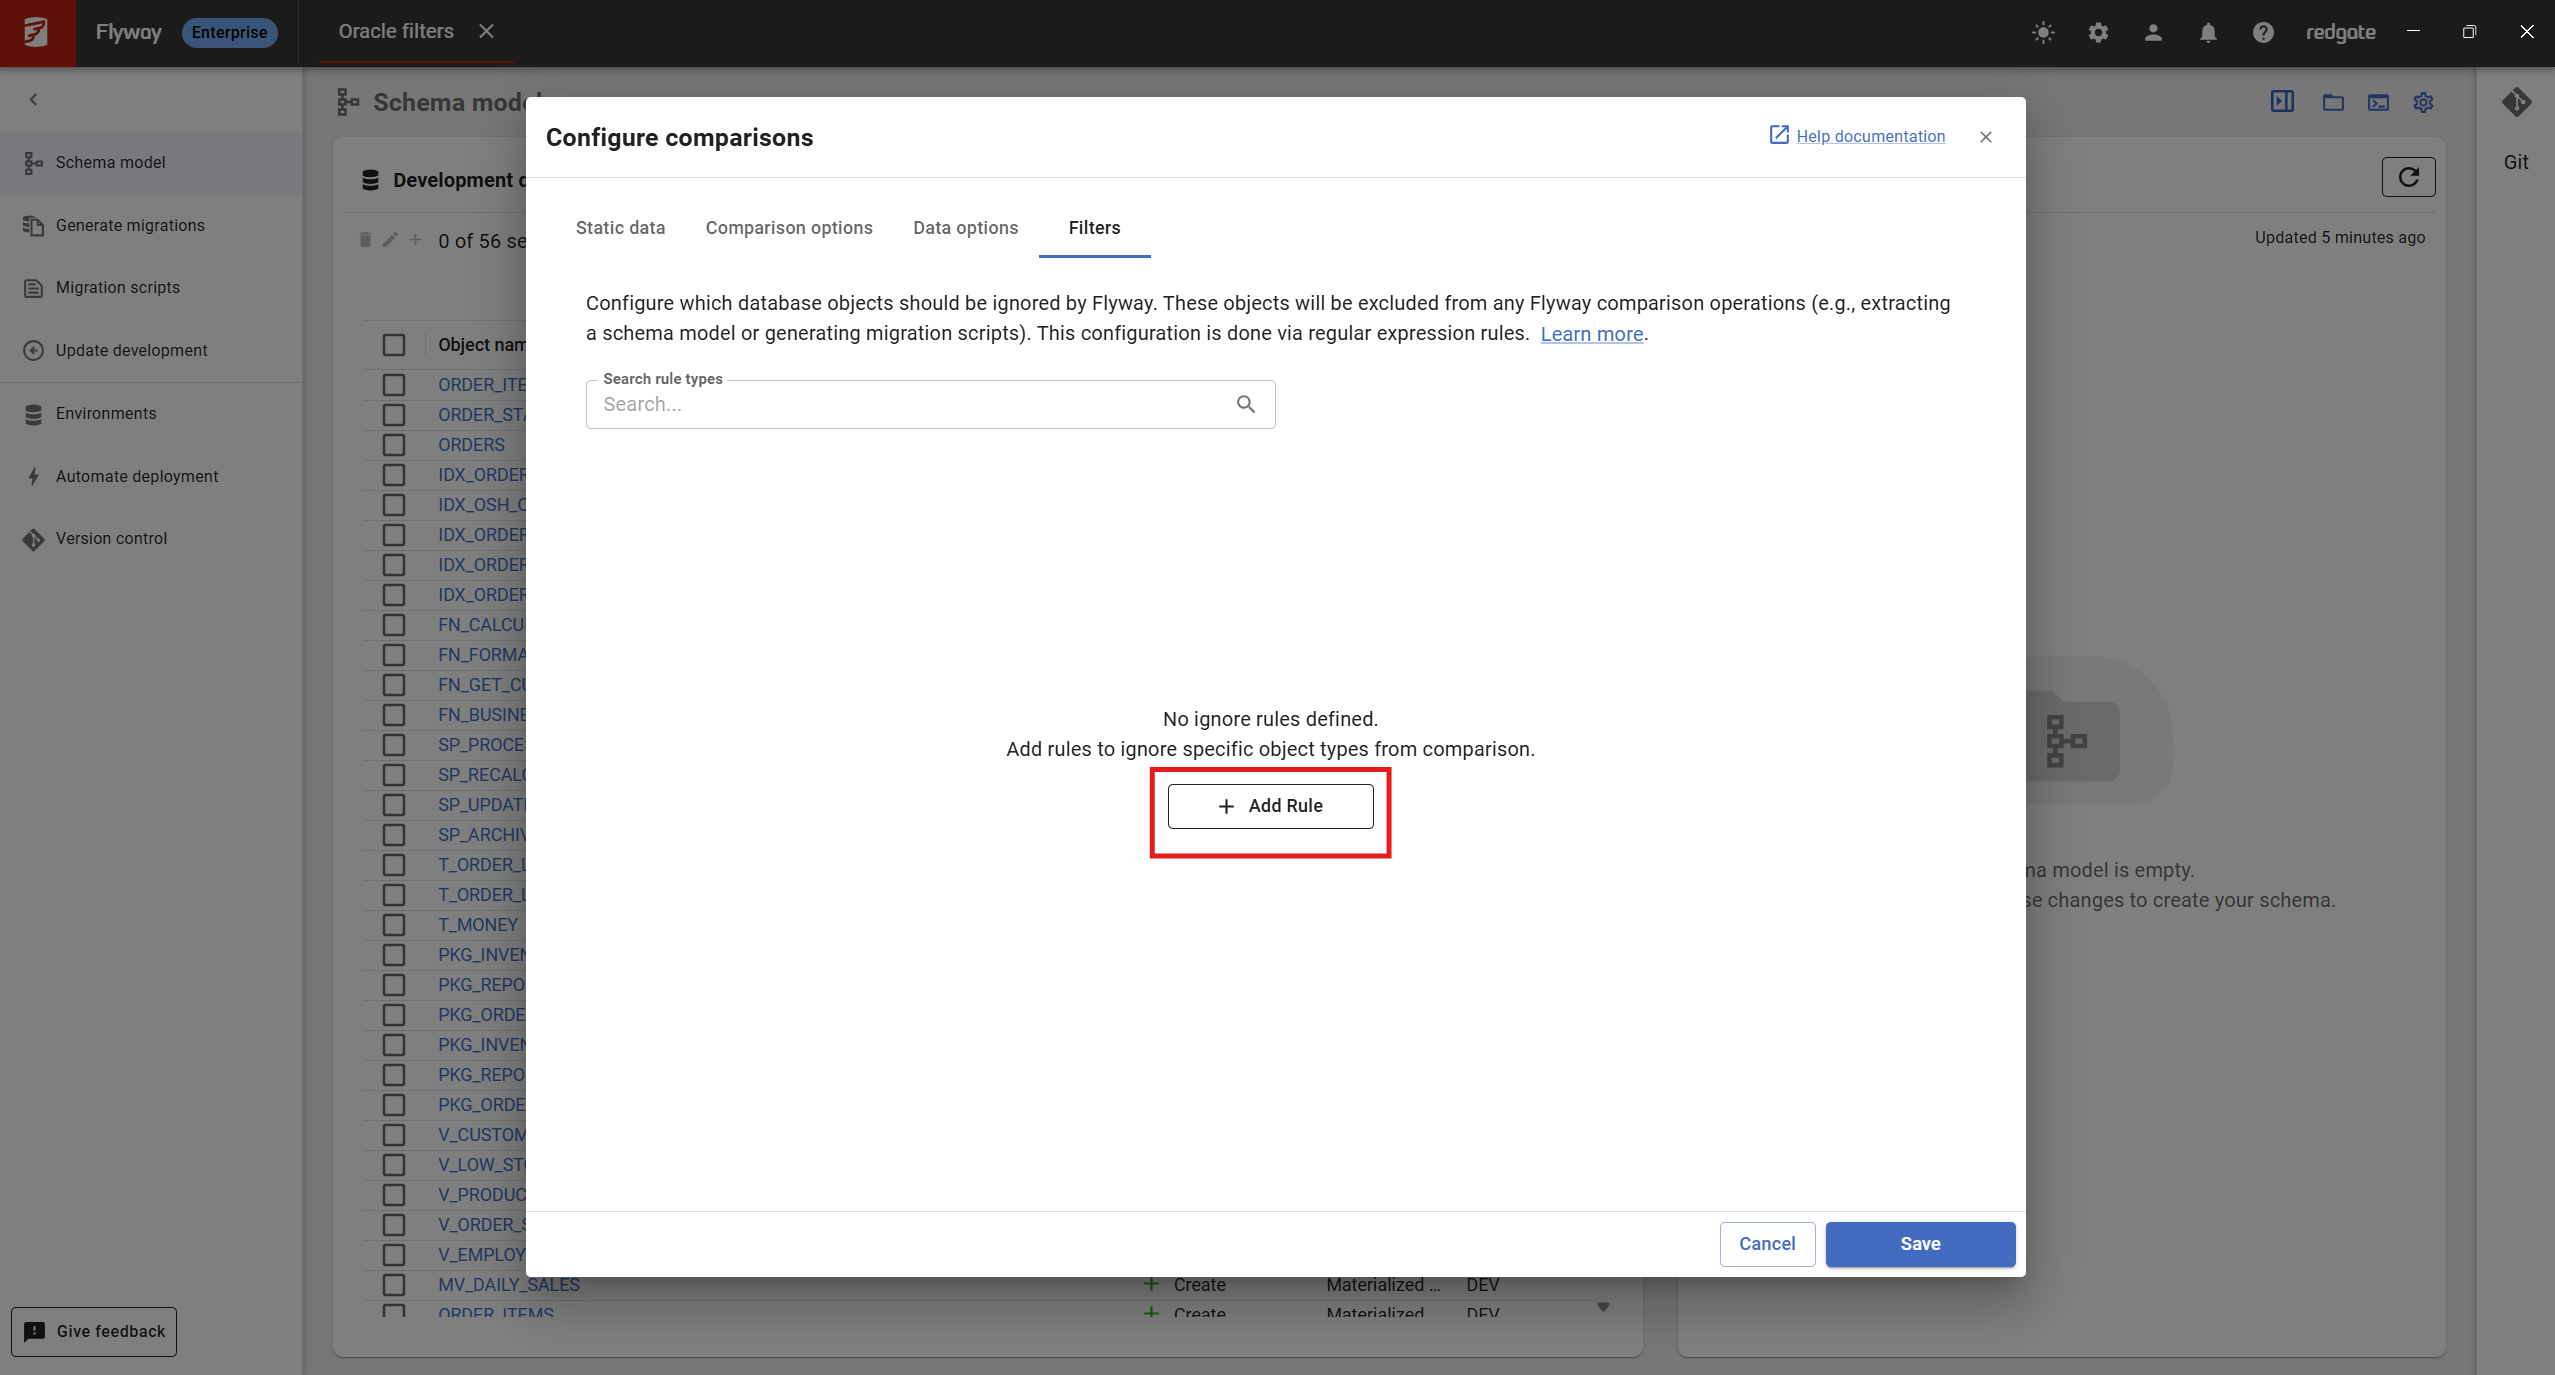Click the search magnifier icon

pos(1245,404)
